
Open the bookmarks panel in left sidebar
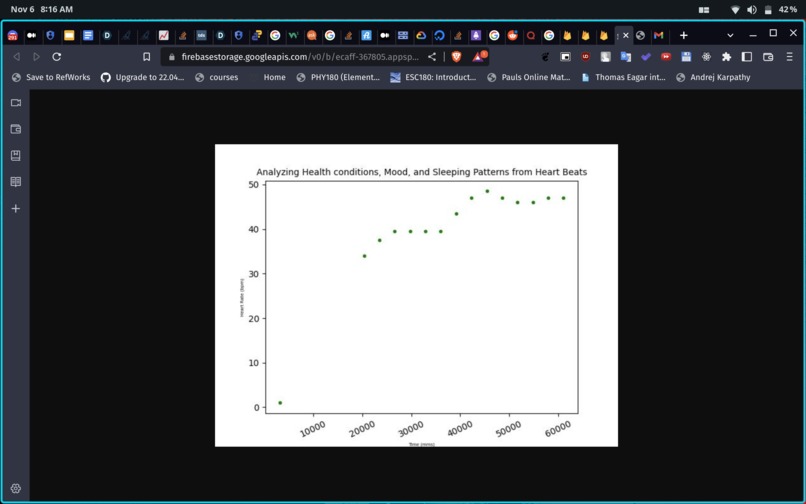click(16, 156)
